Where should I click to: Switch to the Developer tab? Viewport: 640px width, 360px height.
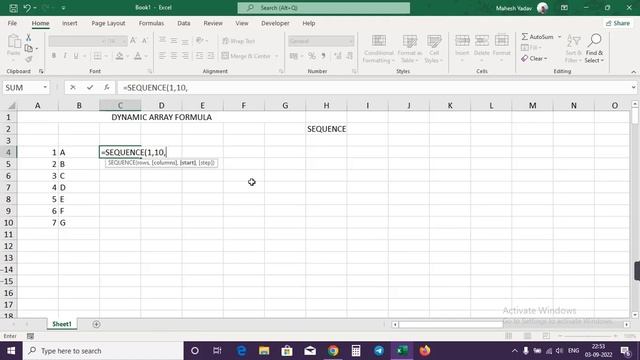[275, 23]
